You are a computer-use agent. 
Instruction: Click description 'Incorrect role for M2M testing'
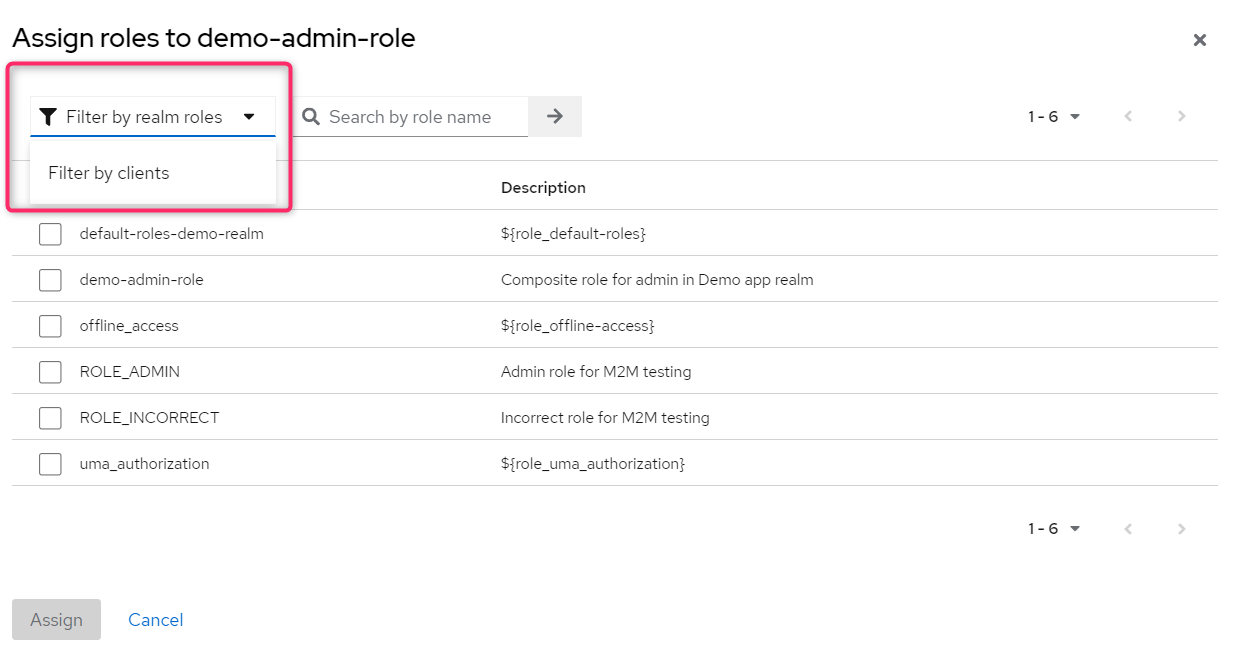point(605,418)
